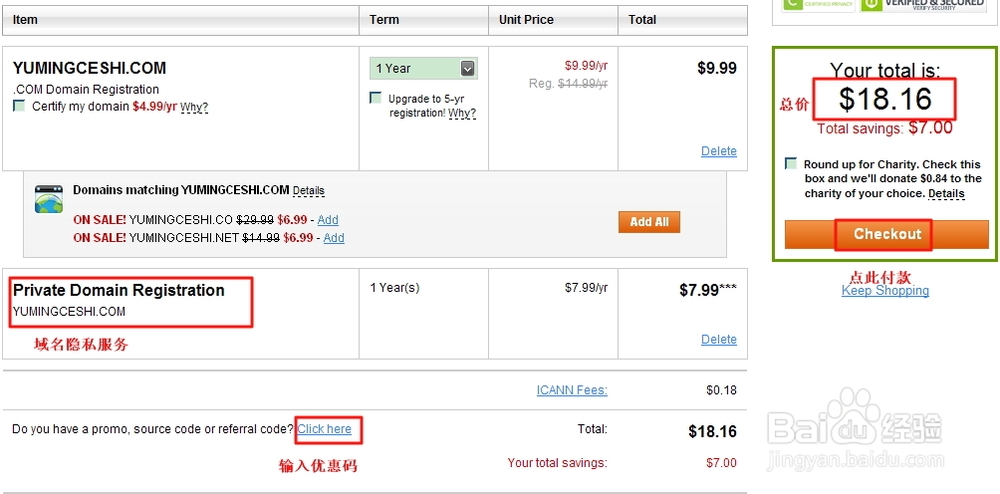Open Why? link beside Certify my domain

point(194,107)
